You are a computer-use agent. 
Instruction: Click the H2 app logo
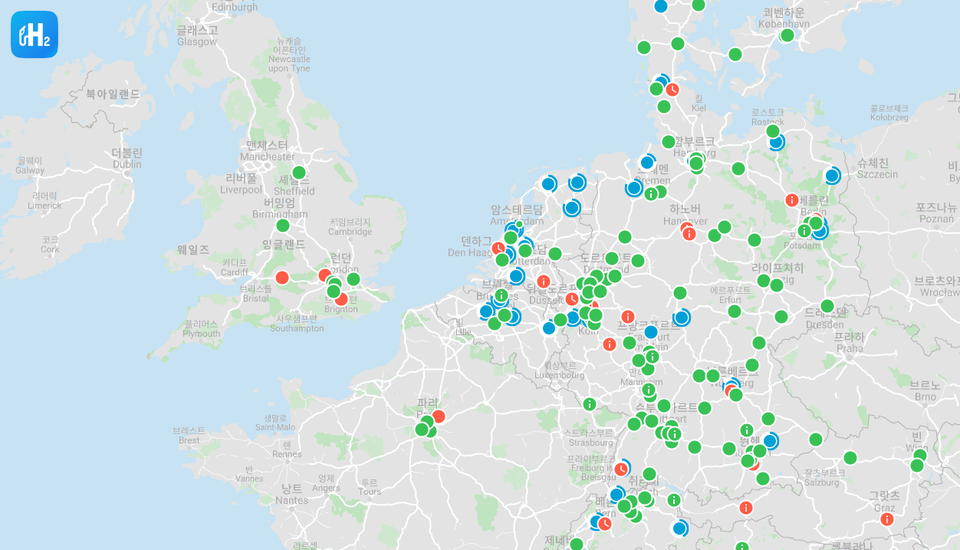[x=34, y=34]
